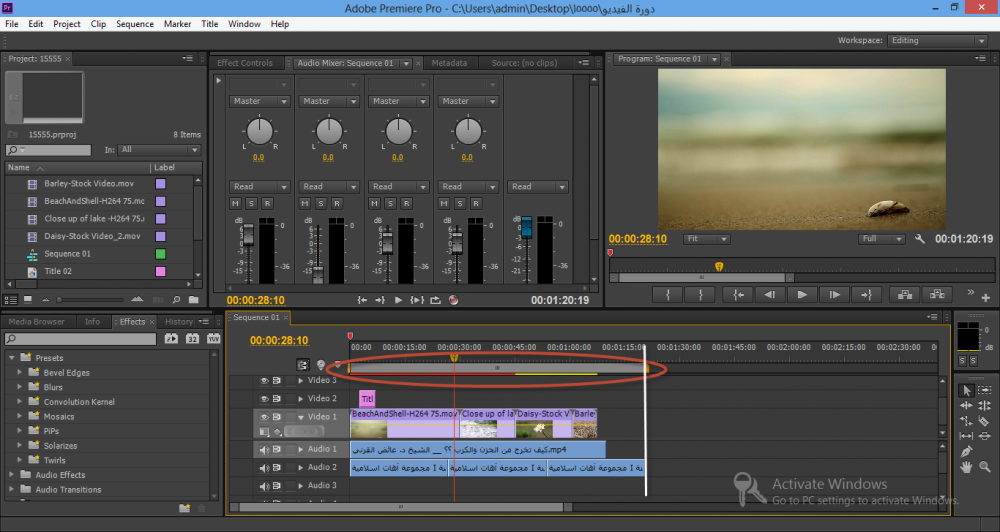Mute Audio 1 track speaker toggle

[265, 449]
